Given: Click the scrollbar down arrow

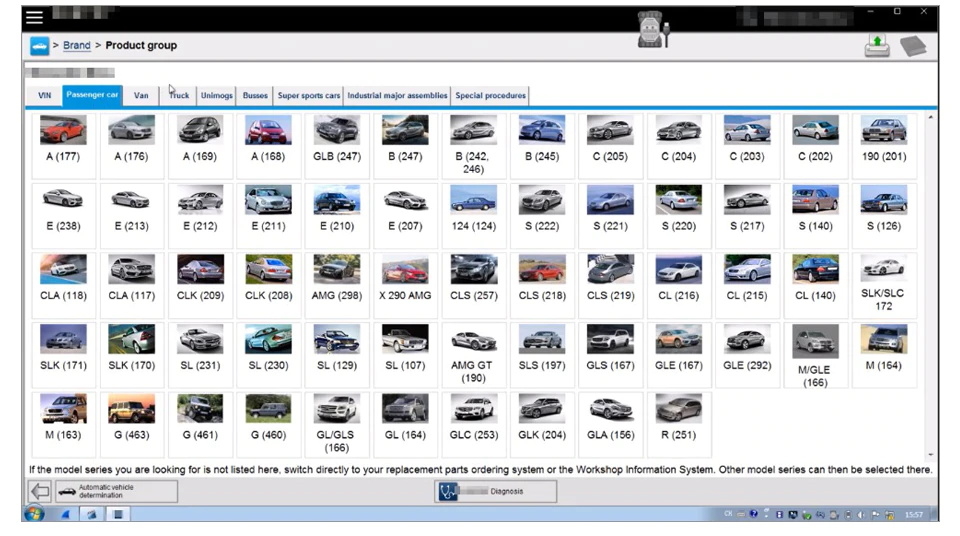Looking at the screenshot, I should tap(931, 455).
